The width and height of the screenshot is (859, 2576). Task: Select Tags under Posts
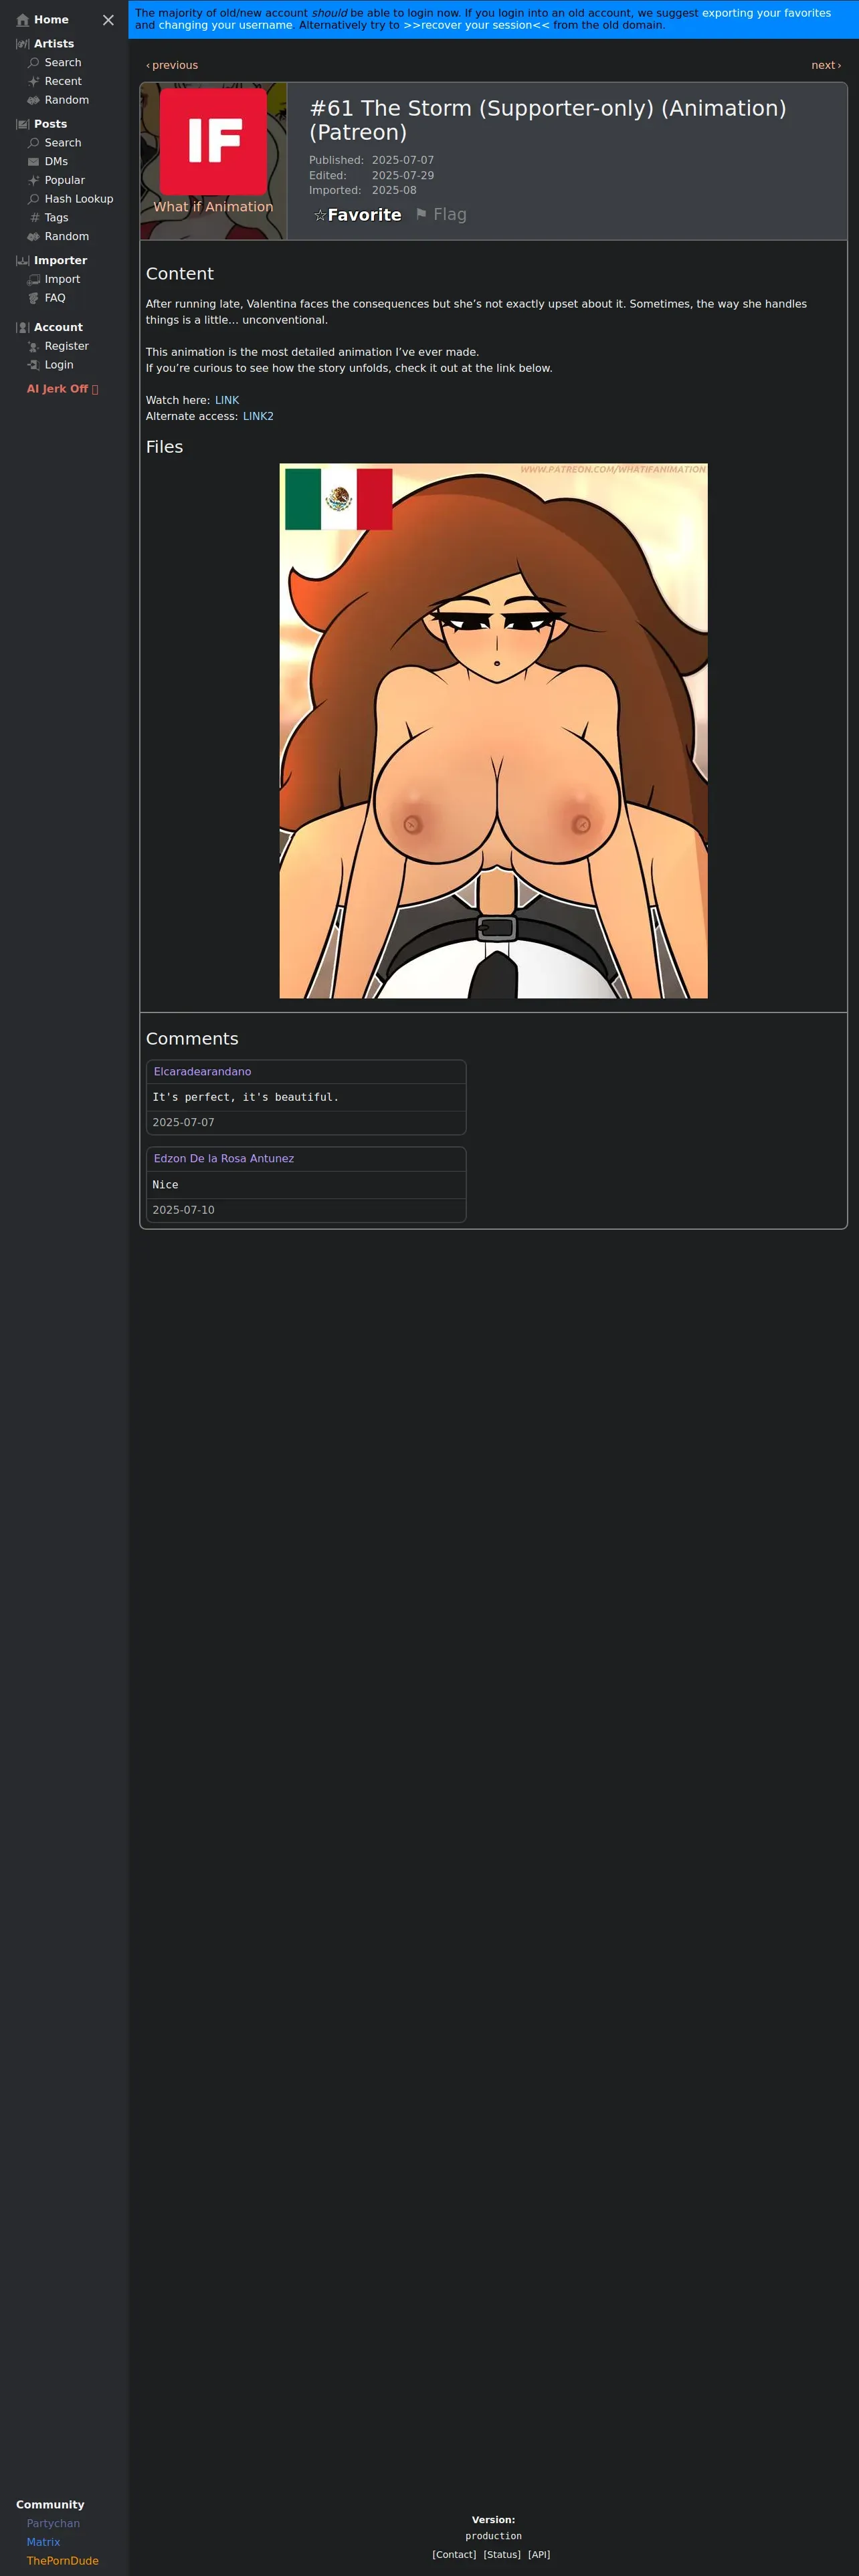(x=56, y=218)
